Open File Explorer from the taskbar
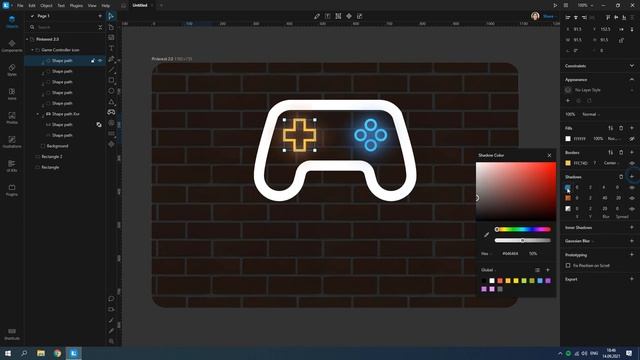Viewport: 640px width, 360px height. tap(41, 353)
